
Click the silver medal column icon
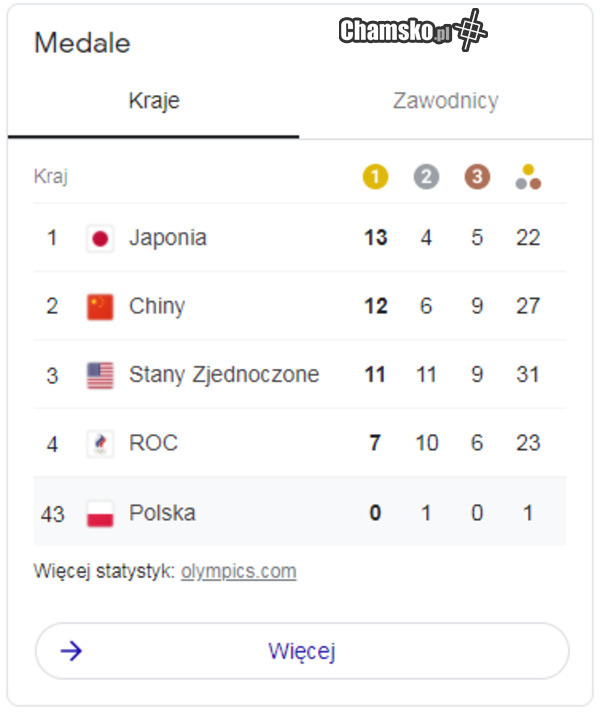click(x=426, y=177)
